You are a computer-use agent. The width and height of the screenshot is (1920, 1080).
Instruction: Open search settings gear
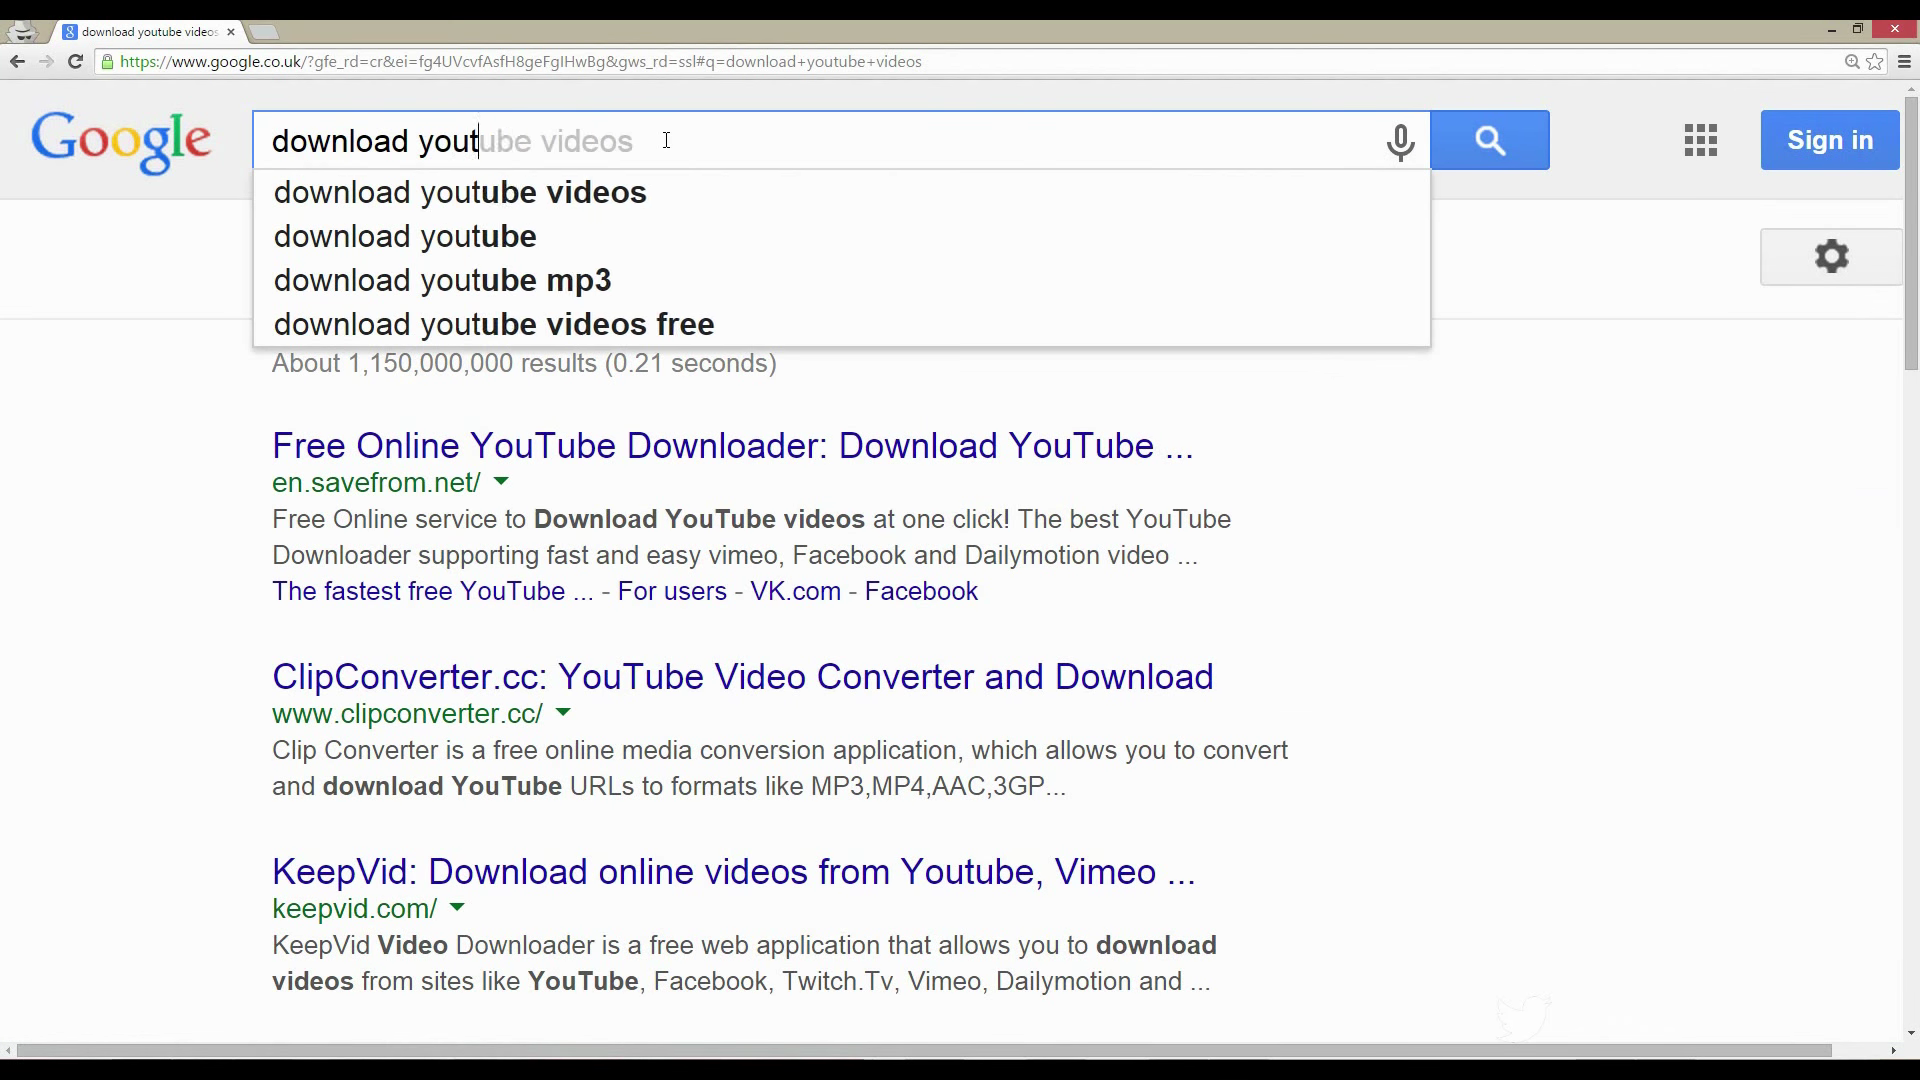pos(1831,257)
